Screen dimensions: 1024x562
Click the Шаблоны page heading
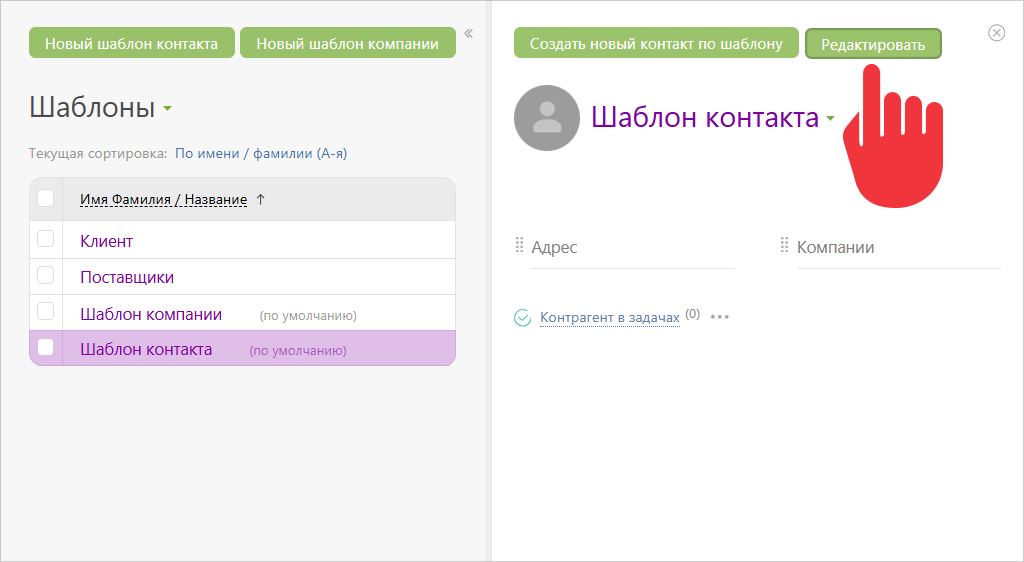point(92,107)
